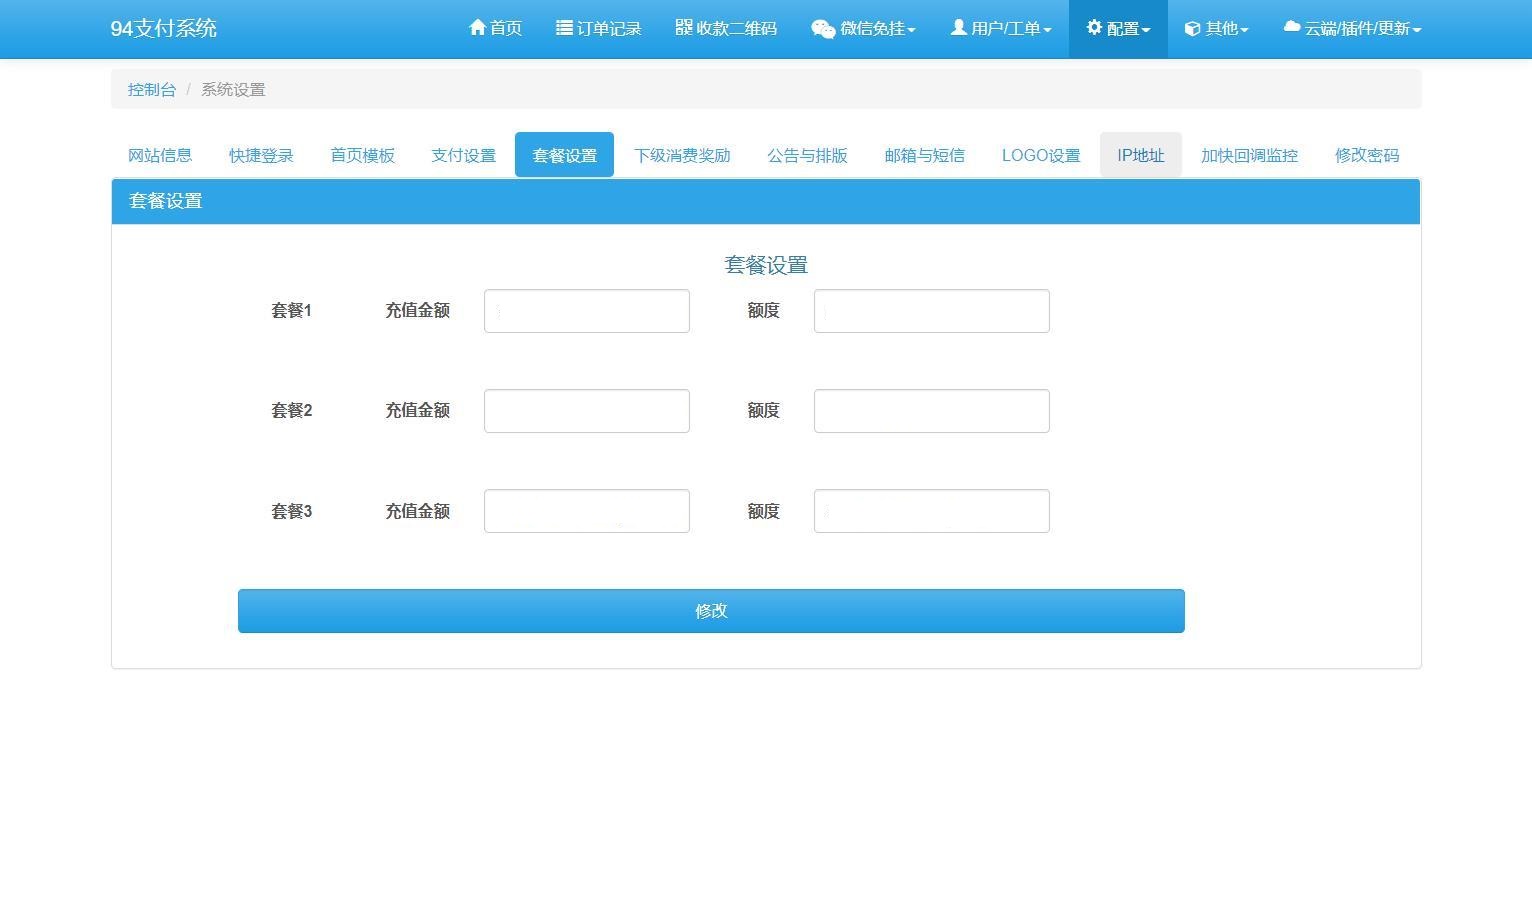The width and height of the screenshot is (1532, 903).
Task: Select the QR code icon for 收款二维码
Action: pyautogui.click(x=683, y=28)
